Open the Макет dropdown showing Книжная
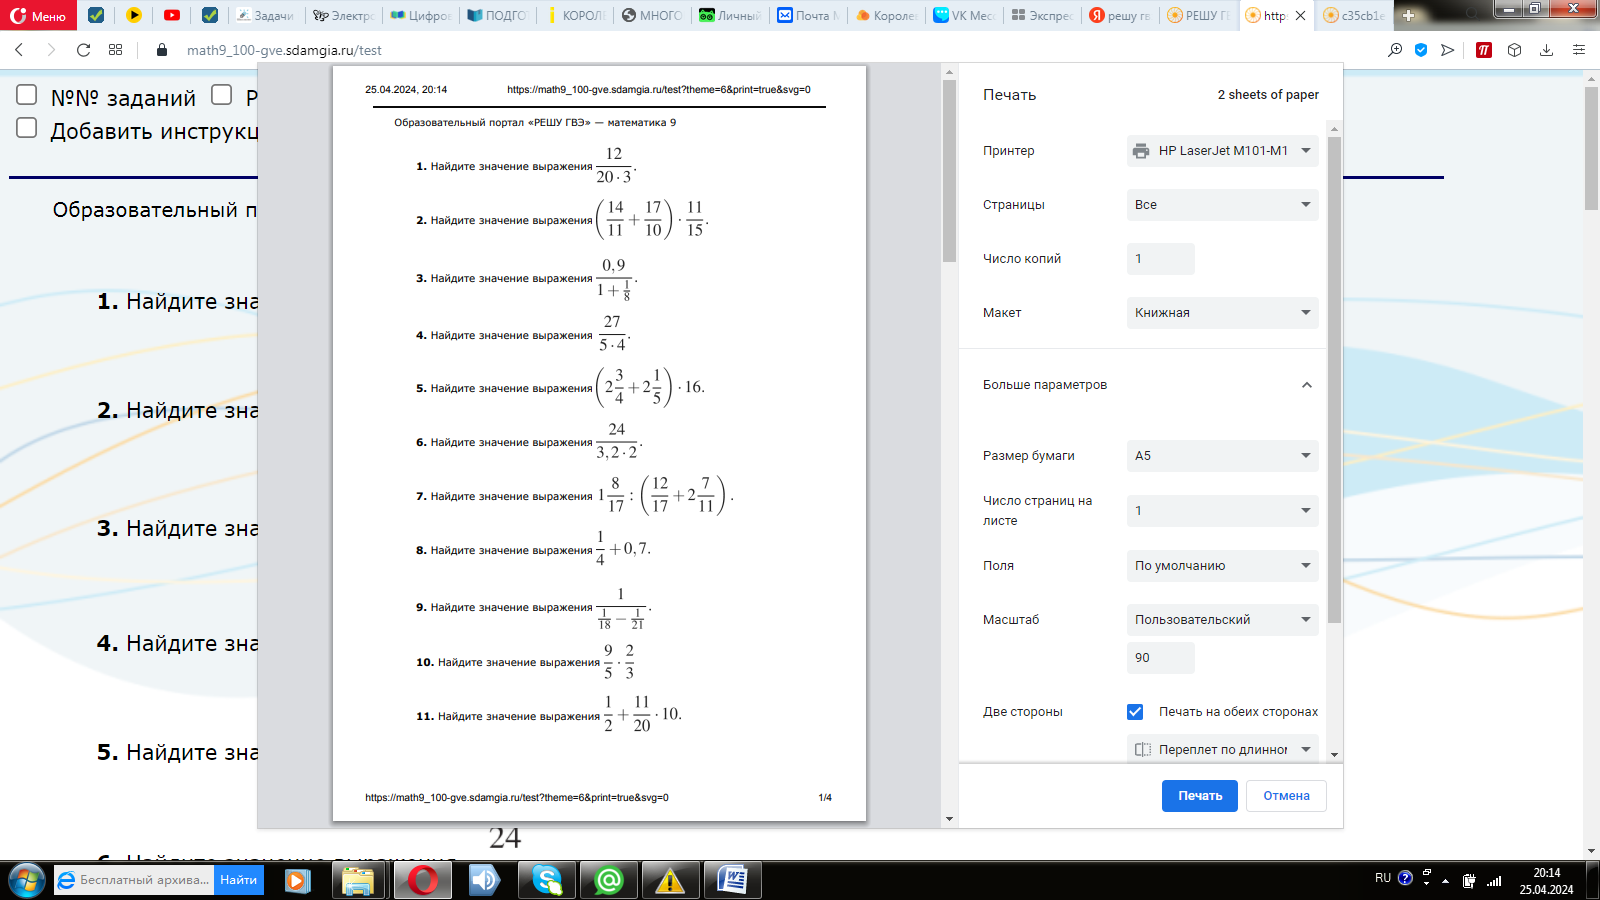The height and width of the screenshot is (900, 1600). point(1222,313)
